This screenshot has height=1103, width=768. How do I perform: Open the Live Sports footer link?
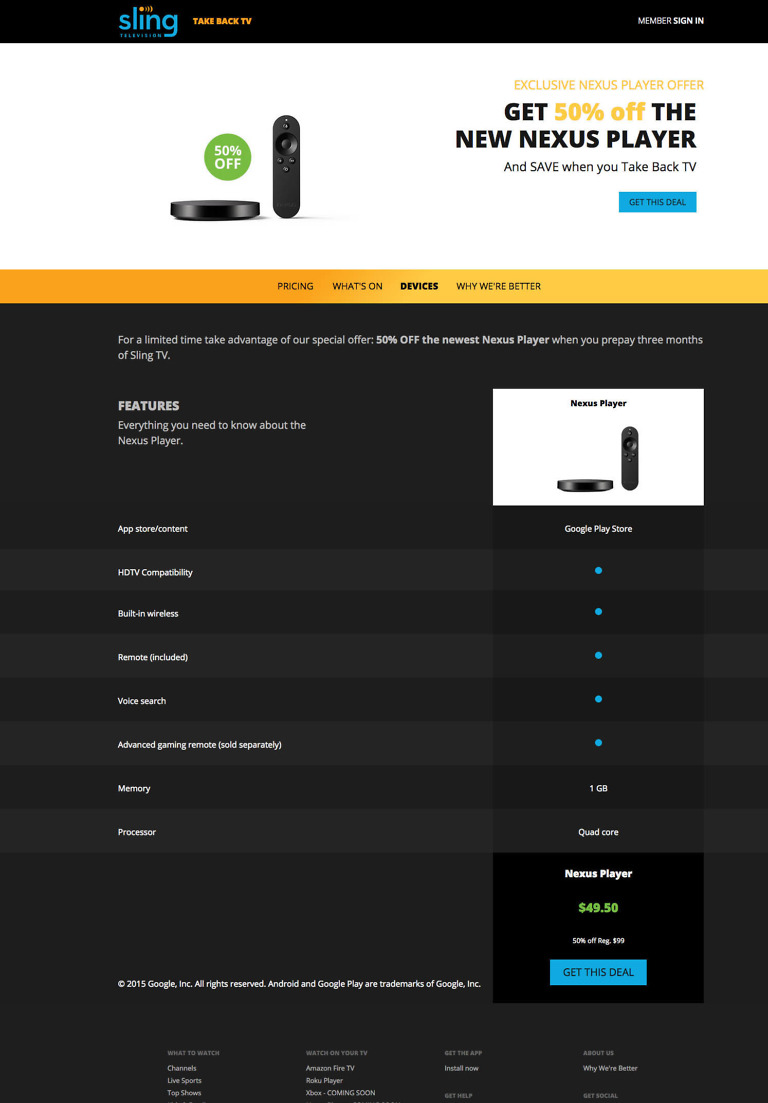184,1080
